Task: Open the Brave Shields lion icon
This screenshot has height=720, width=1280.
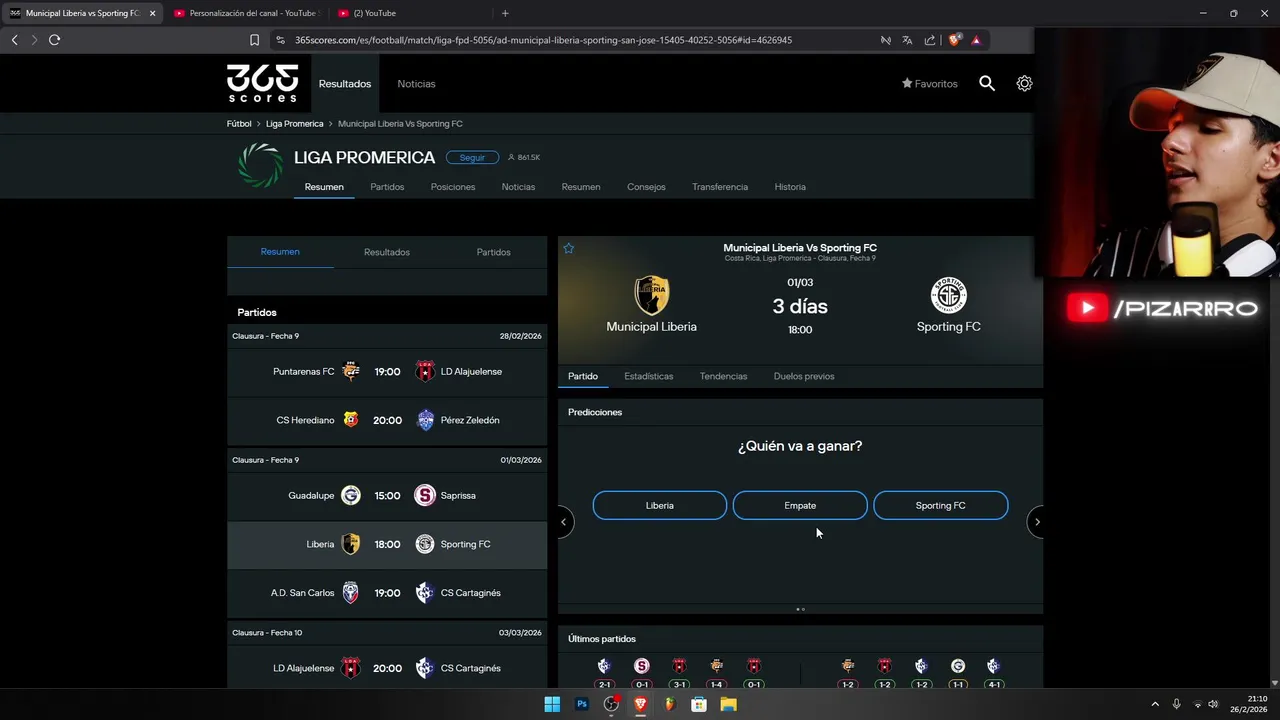Action: [954, 40]
